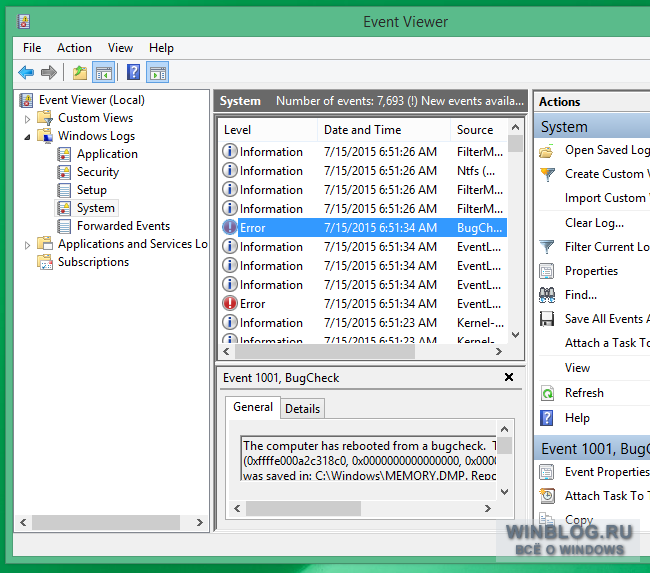
Task: Select the Security log
Action: pyautogui.click(x=98, y=172)
